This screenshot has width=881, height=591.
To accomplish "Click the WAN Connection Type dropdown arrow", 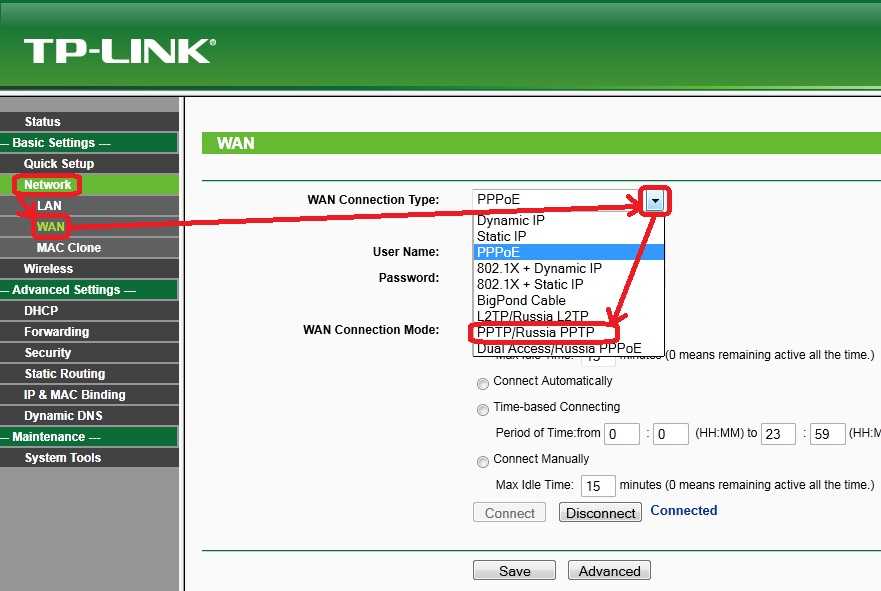I will point(655,201).
